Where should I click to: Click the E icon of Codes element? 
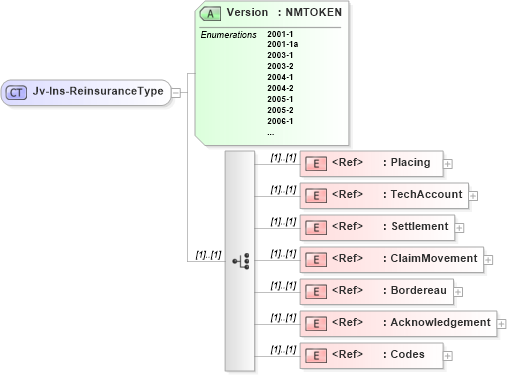pyautogui.click(x=316, y=356)
